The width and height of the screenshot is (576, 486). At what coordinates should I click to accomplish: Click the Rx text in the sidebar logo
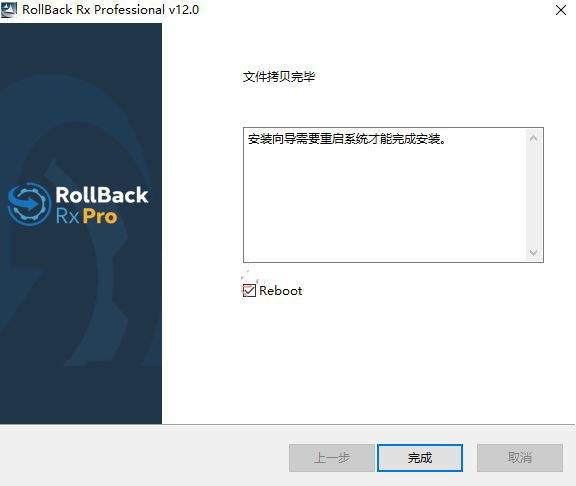pyautogui.click(x=68, y=216)
